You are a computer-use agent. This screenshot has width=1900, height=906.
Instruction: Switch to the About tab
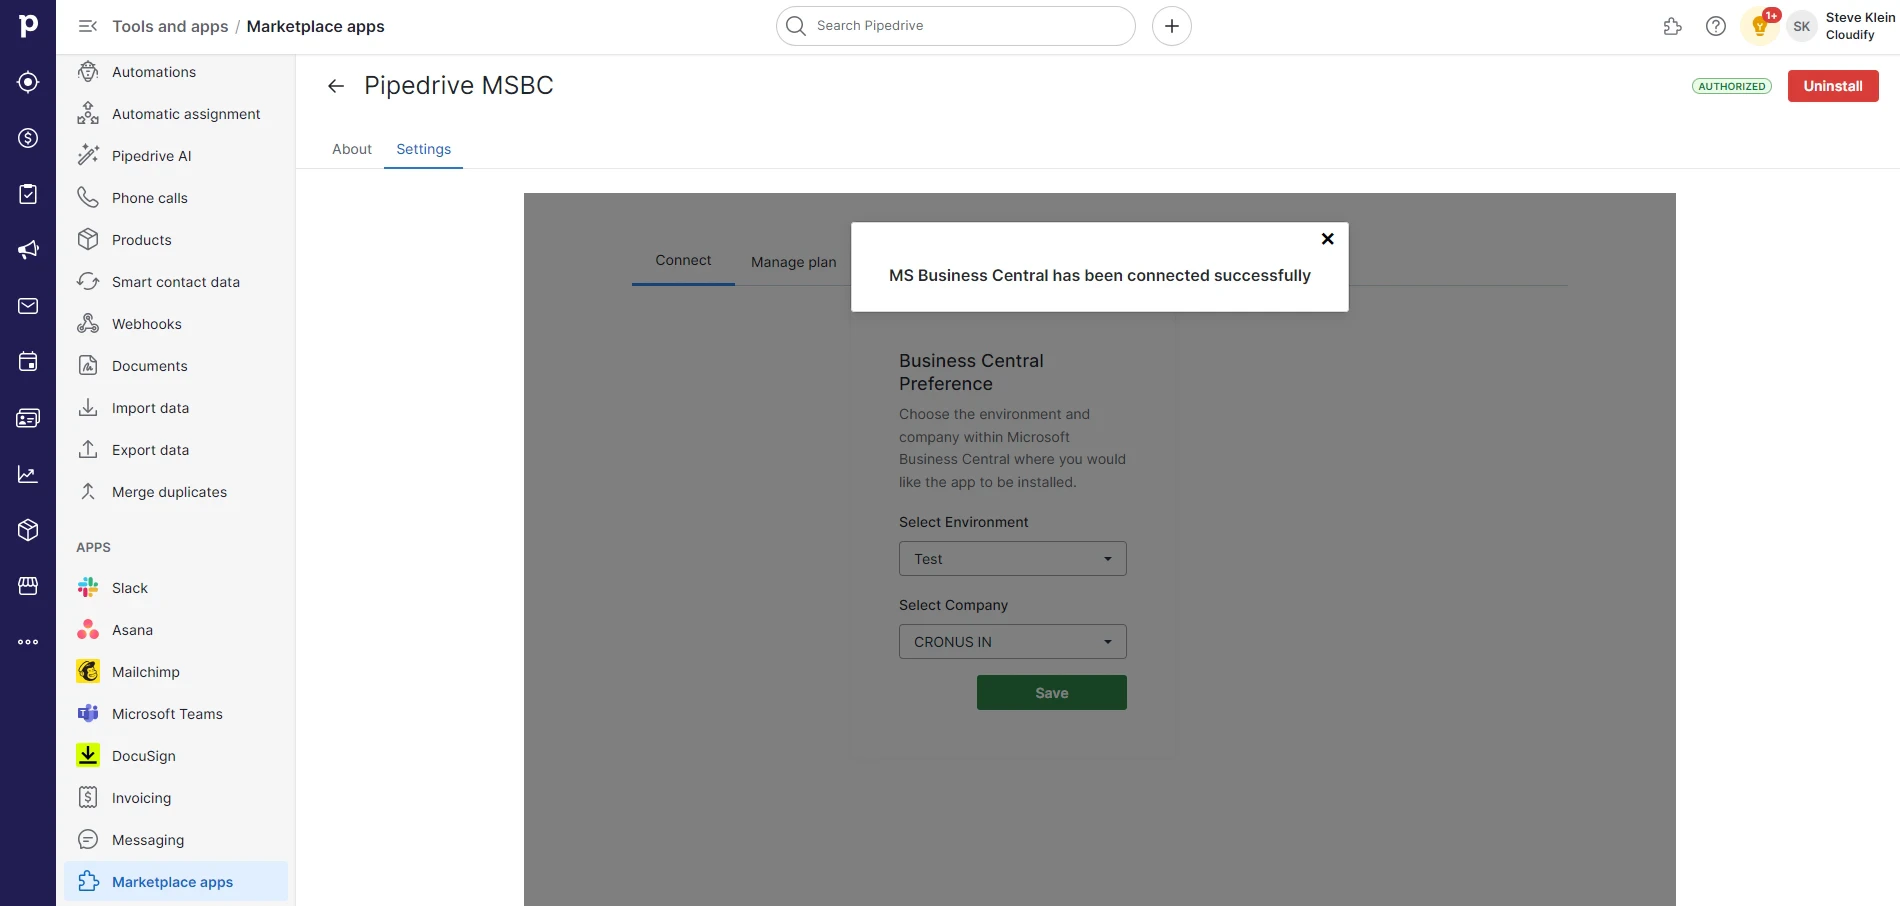352,149
